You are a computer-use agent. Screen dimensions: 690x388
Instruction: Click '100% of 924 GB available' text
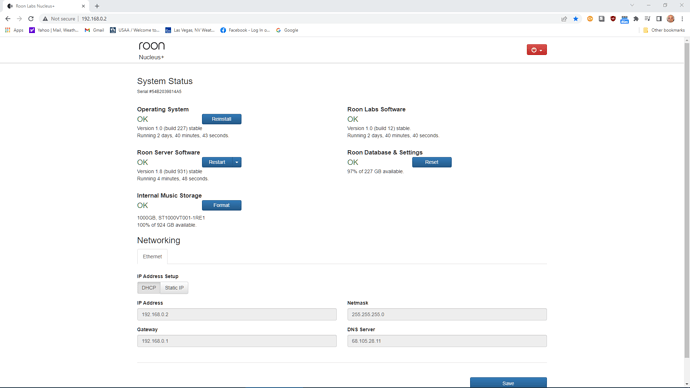click(166, 225)
